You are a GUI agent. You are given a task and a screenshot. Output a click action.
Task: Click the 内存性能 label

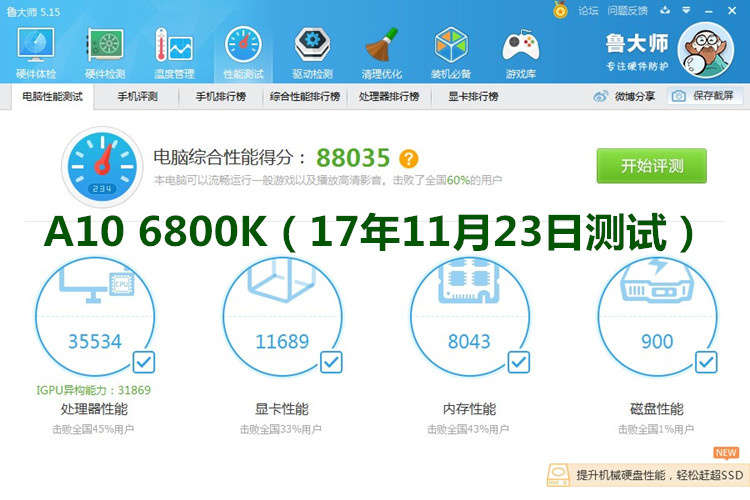469,409
